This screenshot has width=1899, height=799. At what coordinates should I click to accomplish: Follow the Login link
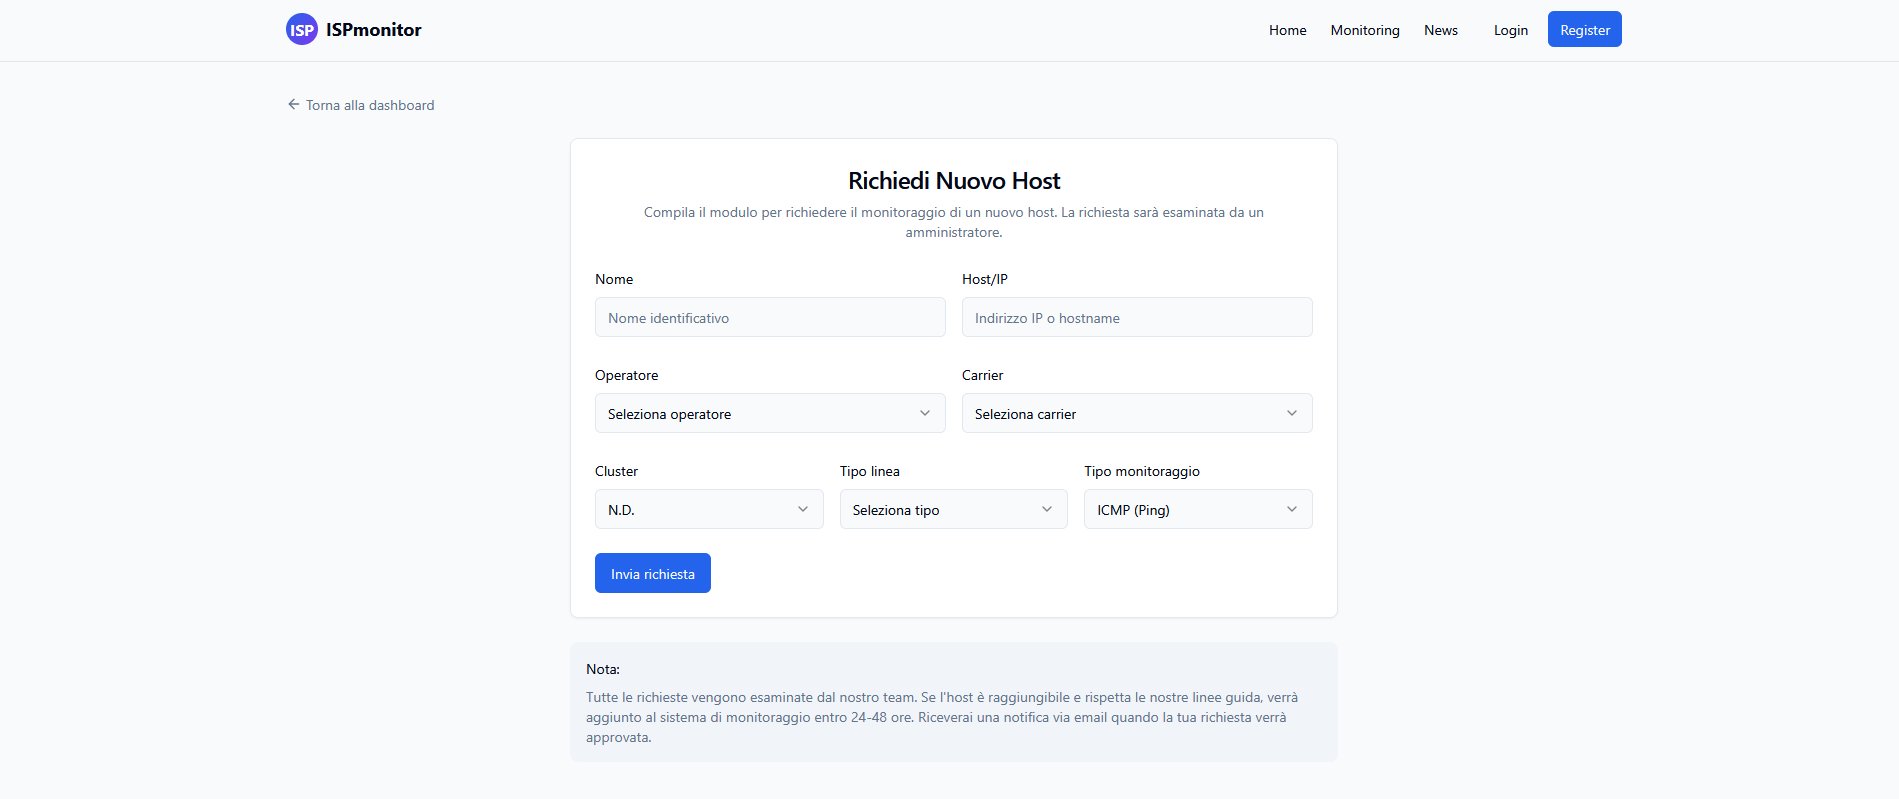(x=1510, y=30)
